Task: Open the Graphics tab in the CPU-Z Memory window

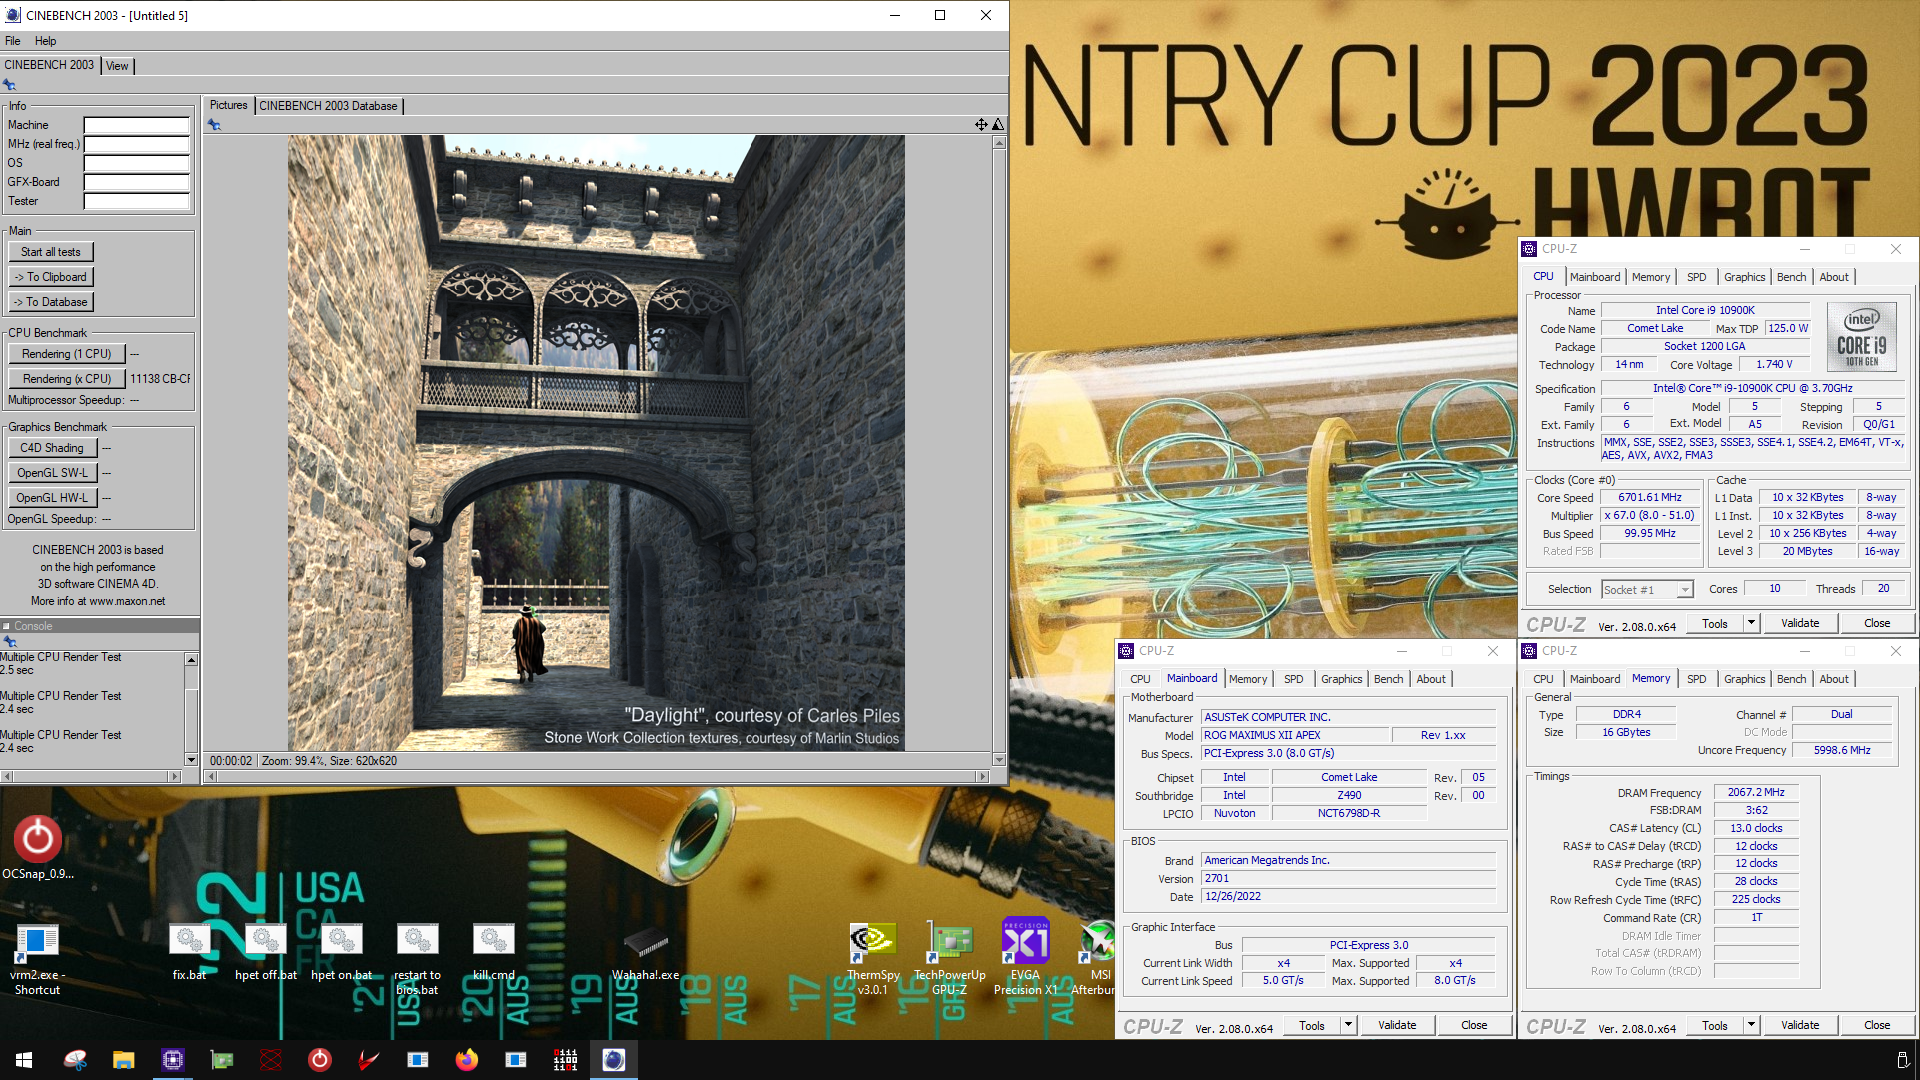Action: (1744, 679)
